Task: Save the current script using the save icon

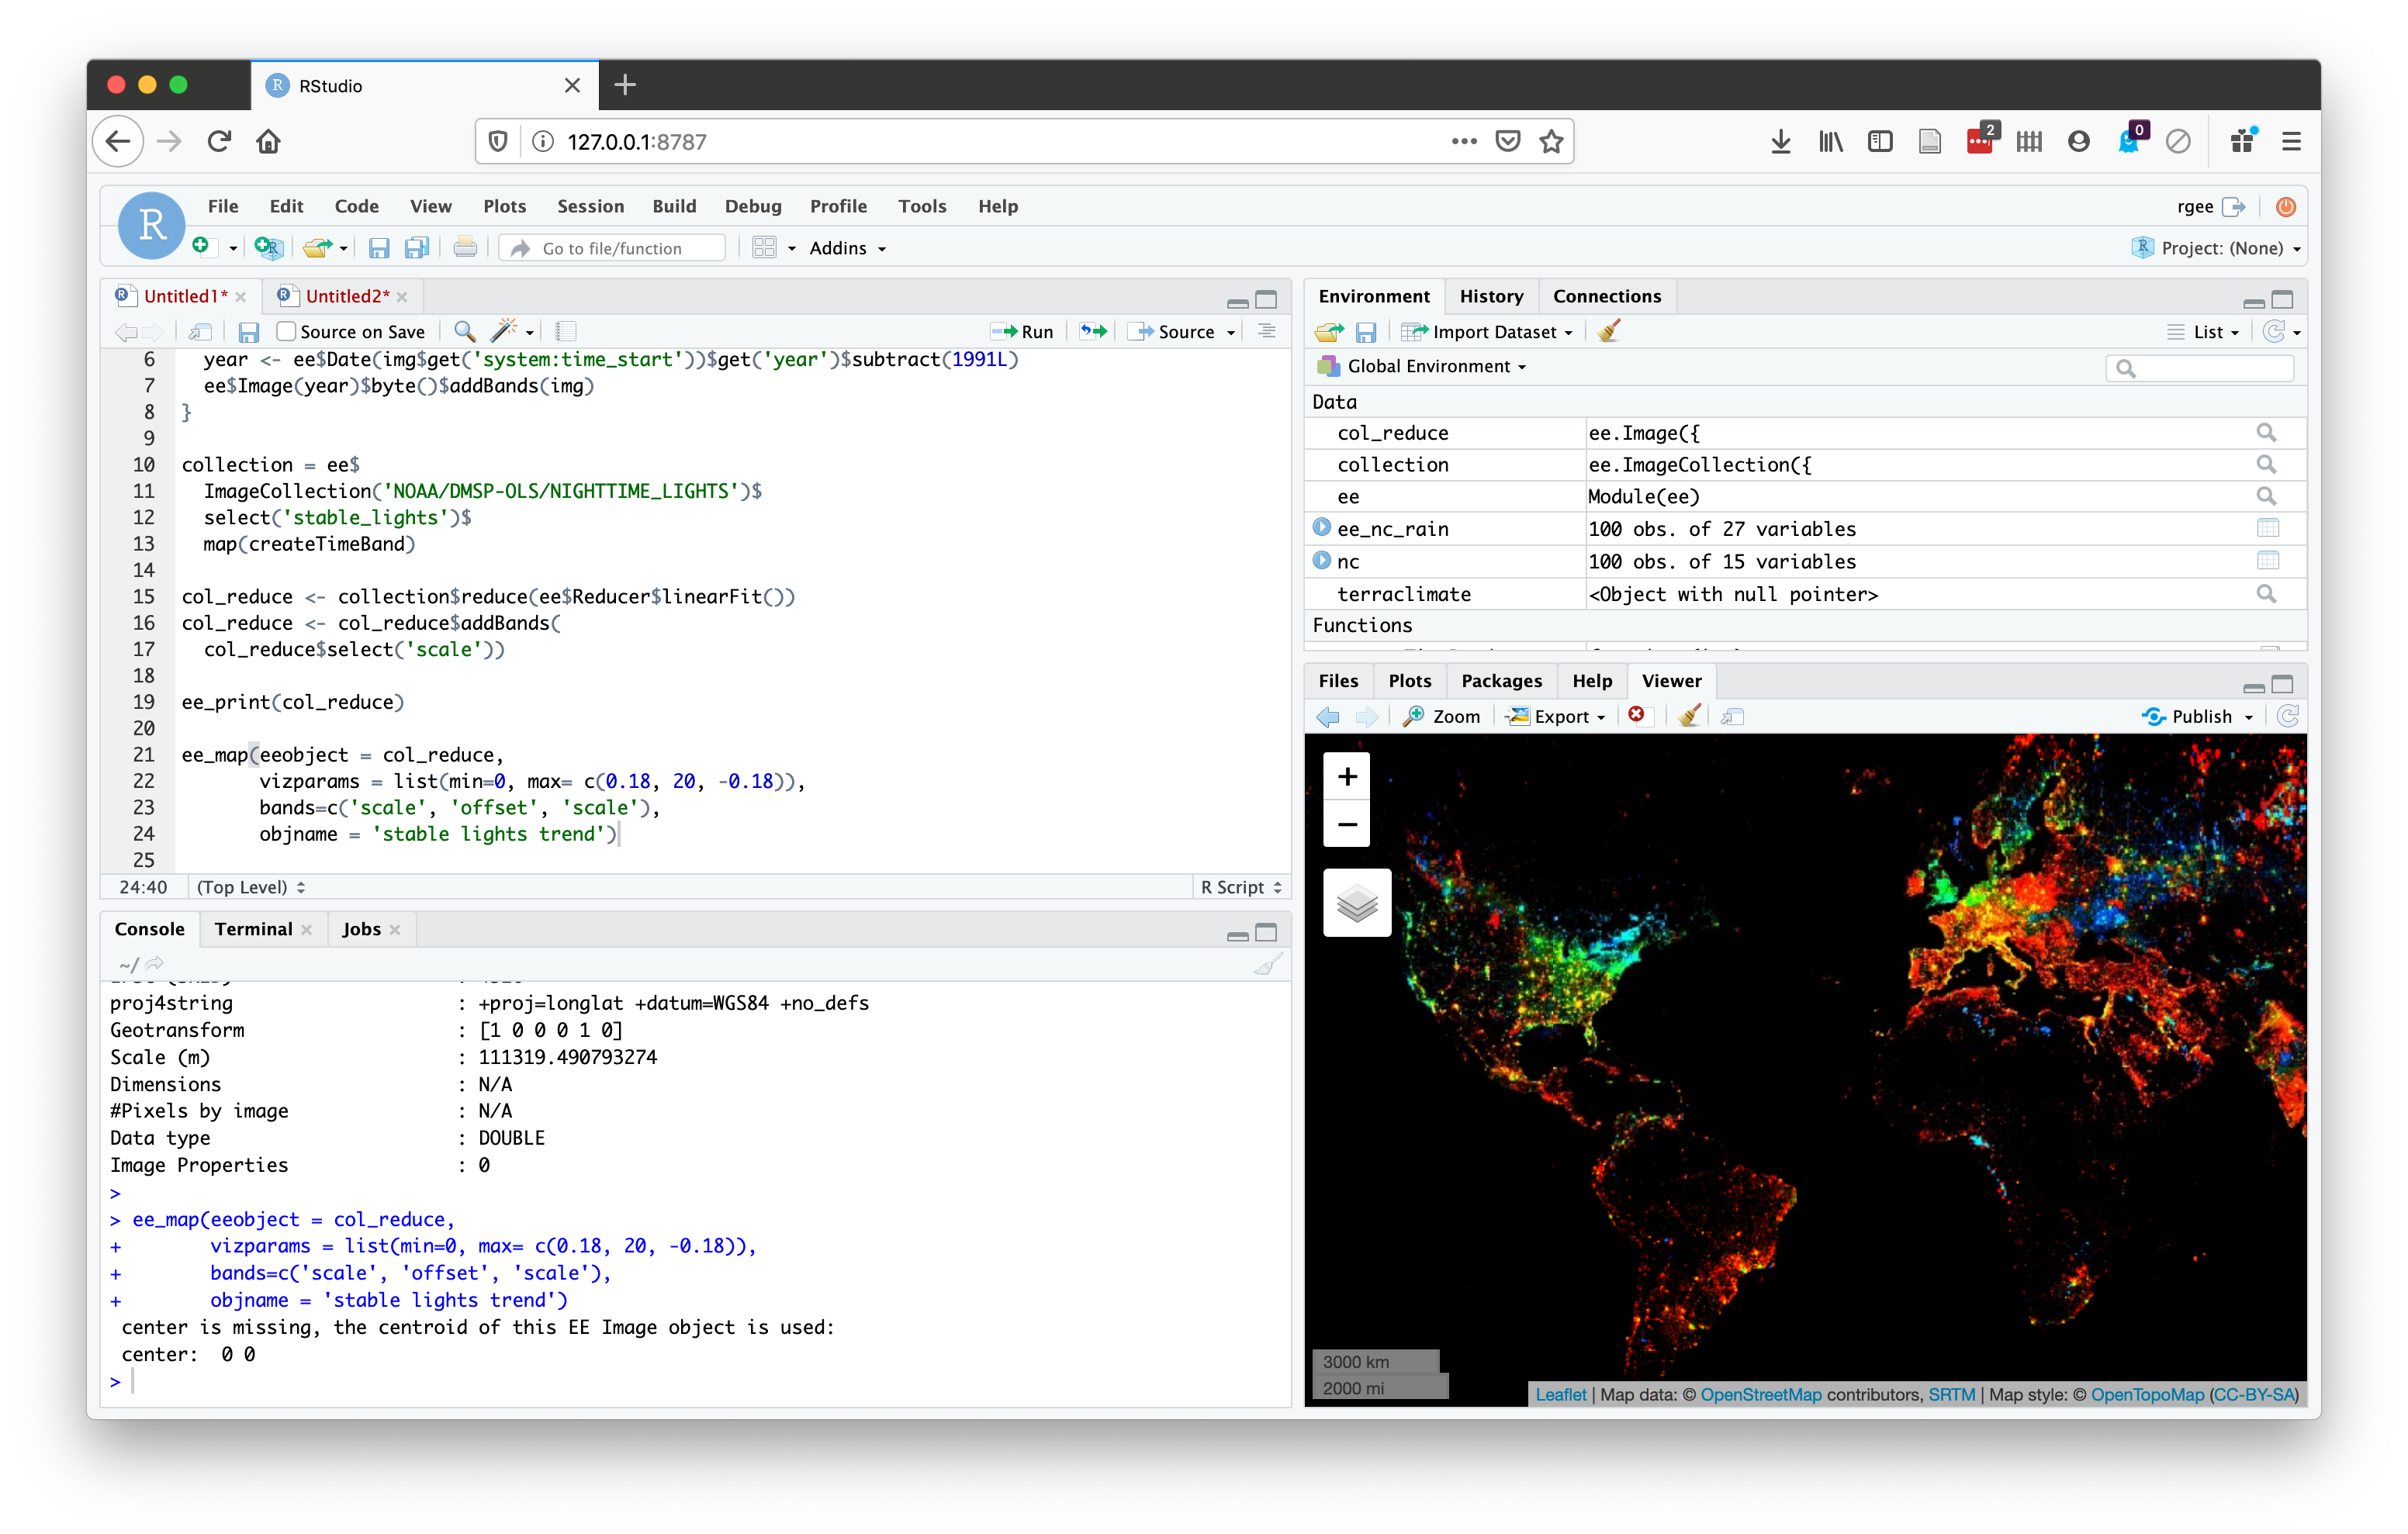Action: point(248,331)
